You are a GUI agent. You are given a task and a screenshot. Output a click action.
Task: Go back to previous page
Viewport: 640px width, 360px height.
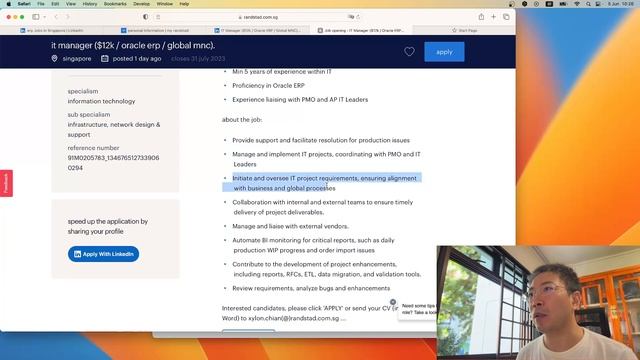click(56, 17)
